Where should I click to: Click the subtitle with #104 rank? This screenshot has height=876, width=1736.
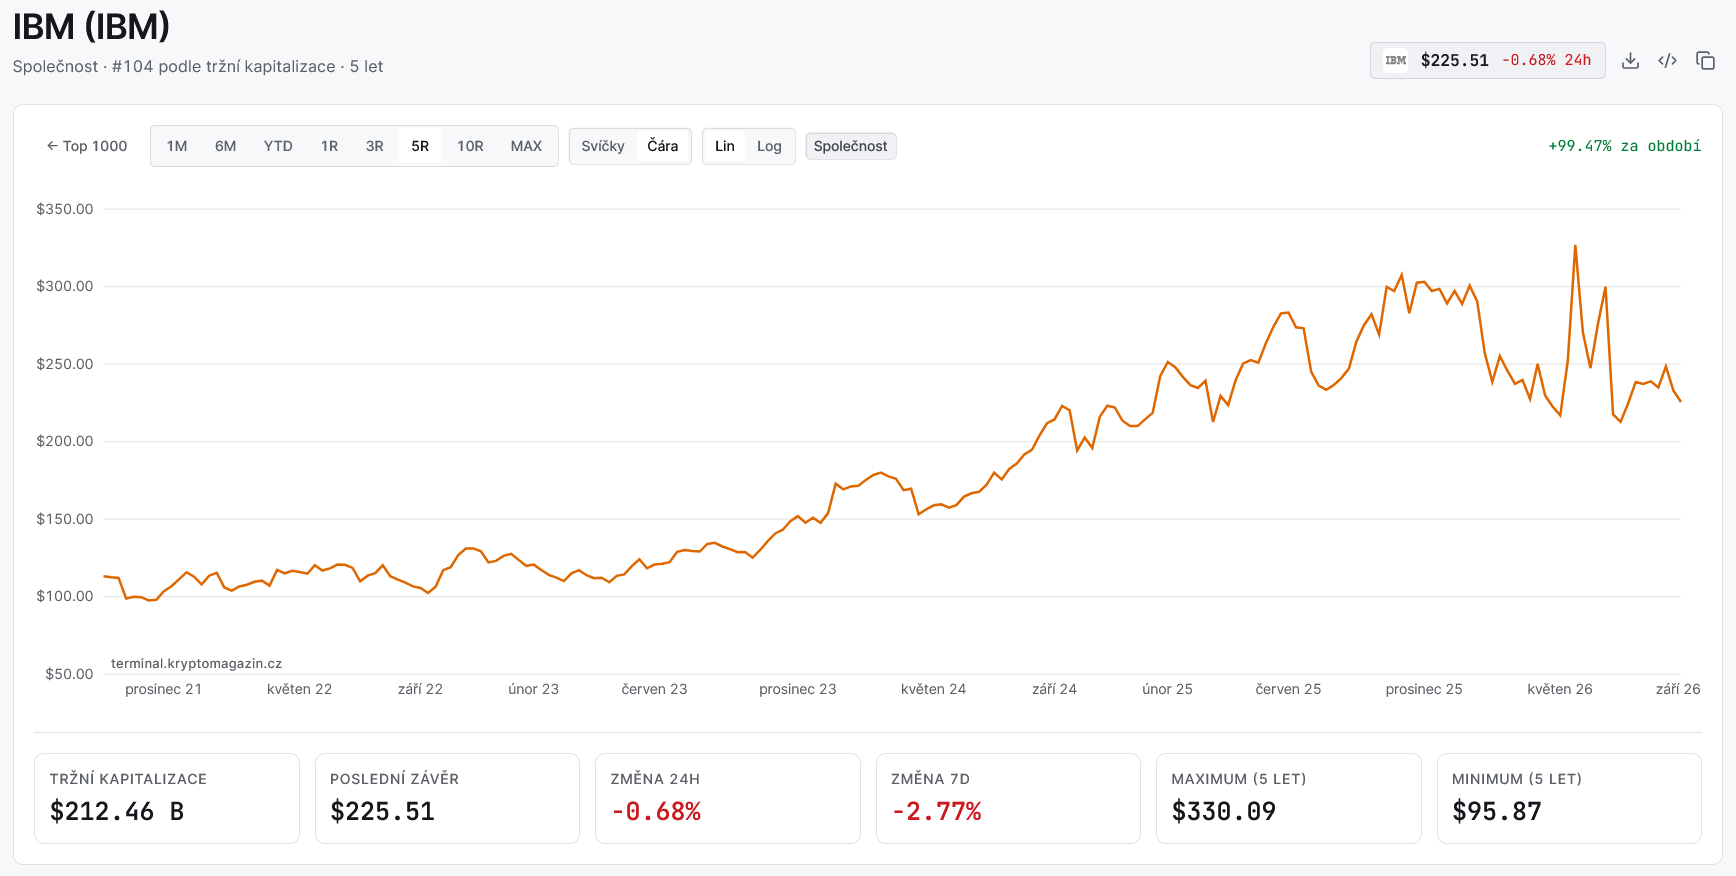coord(198,66)
